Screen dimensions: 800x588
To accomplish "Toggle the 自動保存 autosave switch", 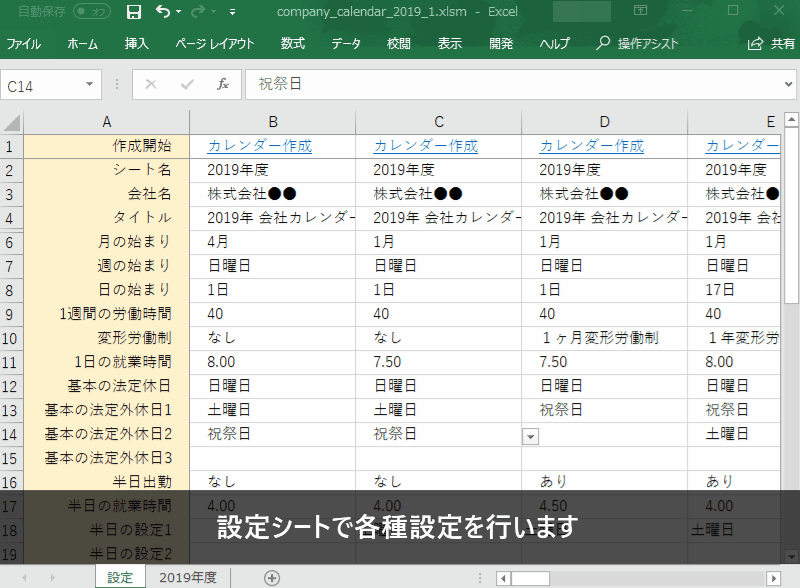I will pyautogui.click(x=92, y=12).
